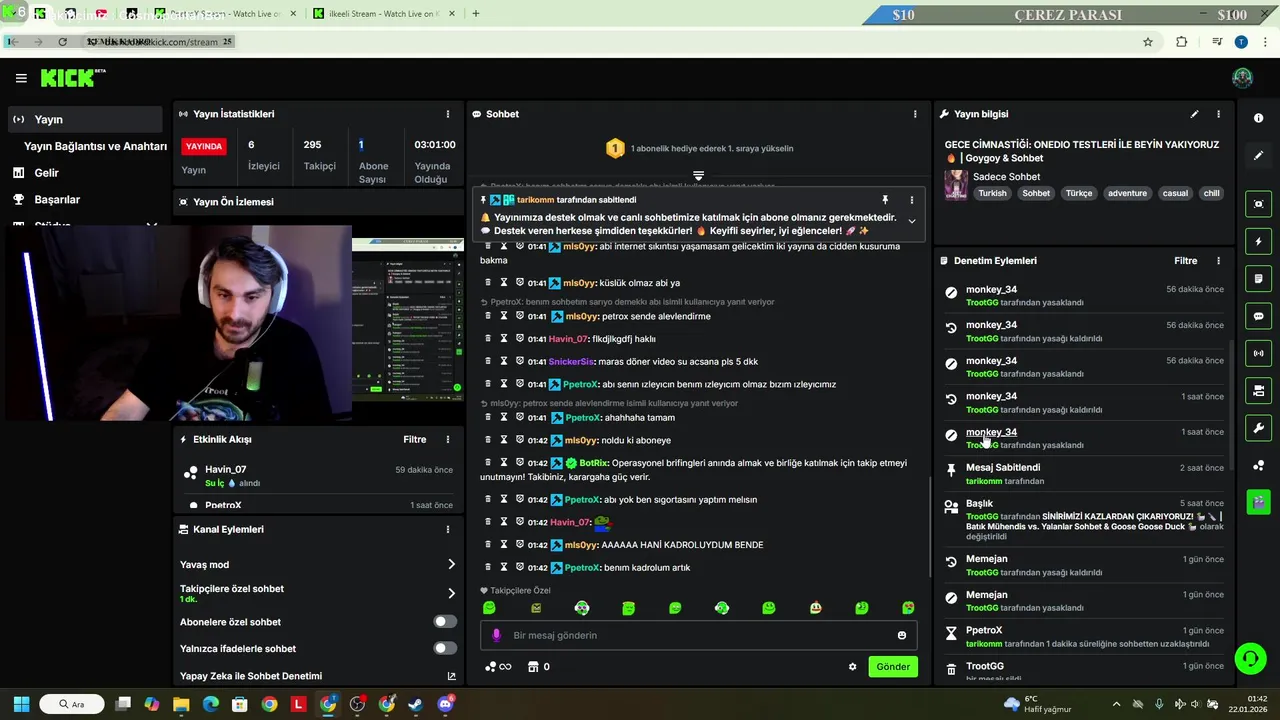Open Steam from the taskbar
Screen dimensions: 1280x720
click(x=415, y=704)
